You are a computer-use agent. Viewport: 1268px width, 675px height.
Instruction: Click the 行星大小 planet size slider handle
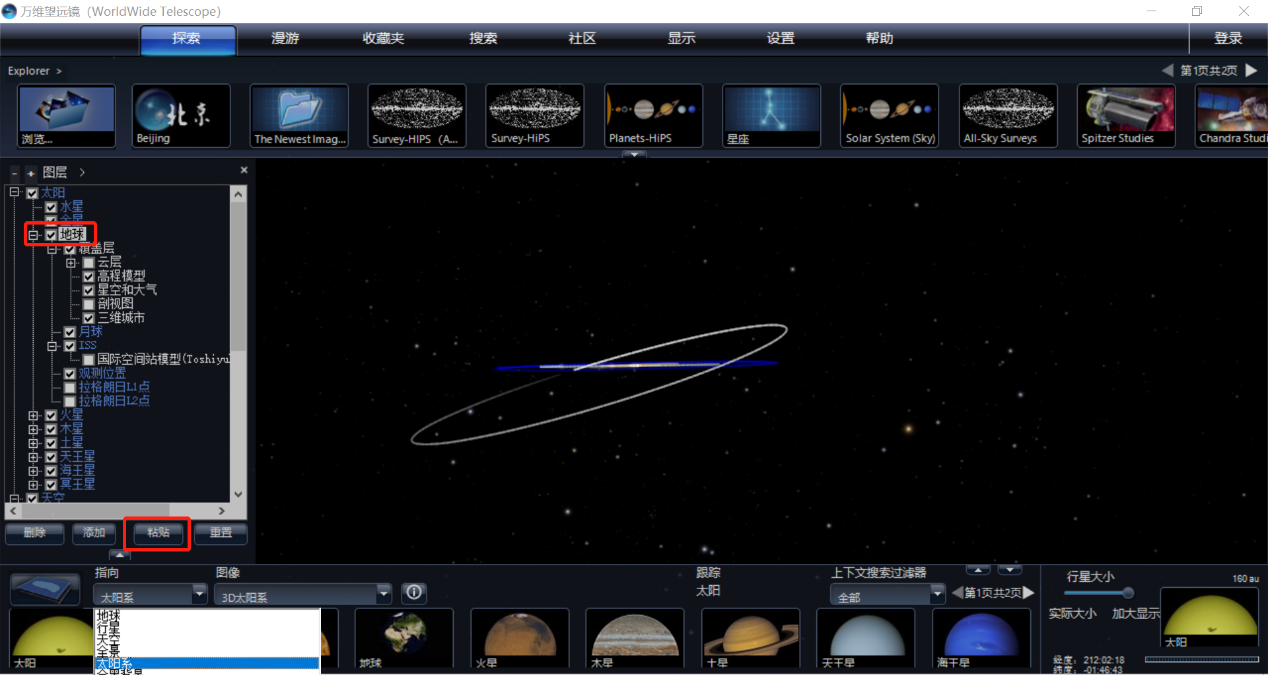click(x=1128, y=593)
